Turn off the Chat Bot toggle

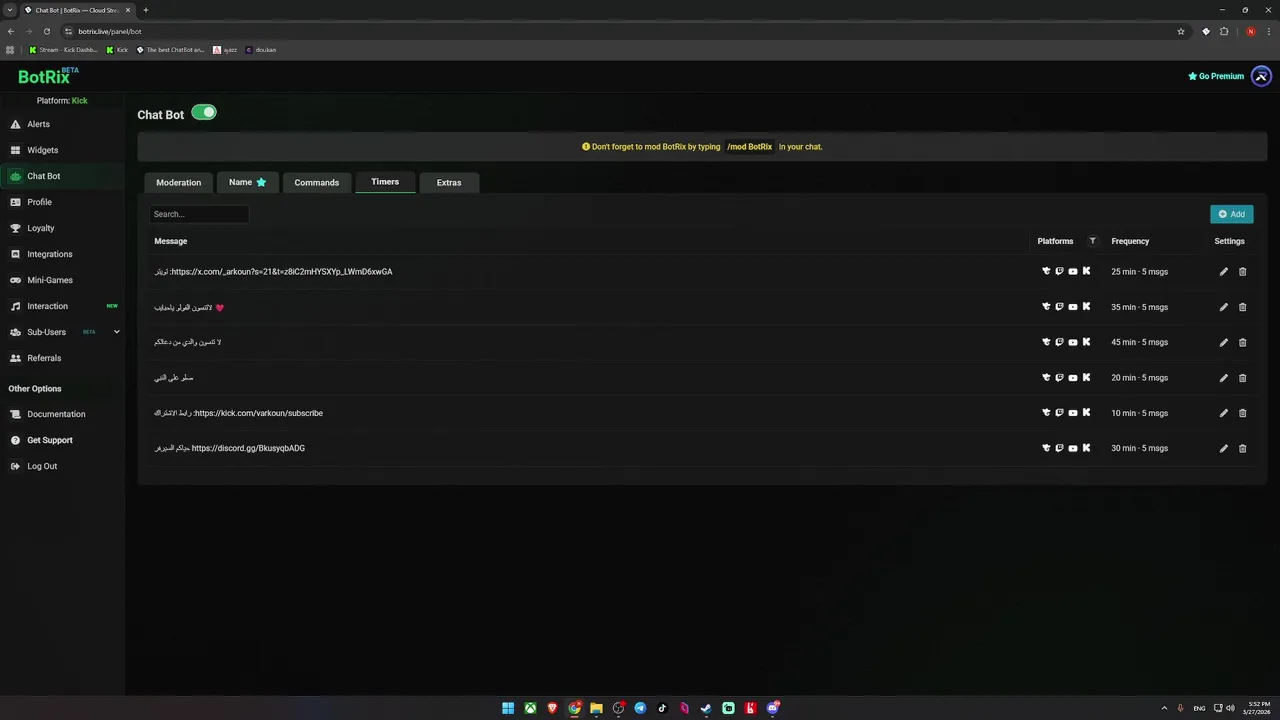[204, 112]
